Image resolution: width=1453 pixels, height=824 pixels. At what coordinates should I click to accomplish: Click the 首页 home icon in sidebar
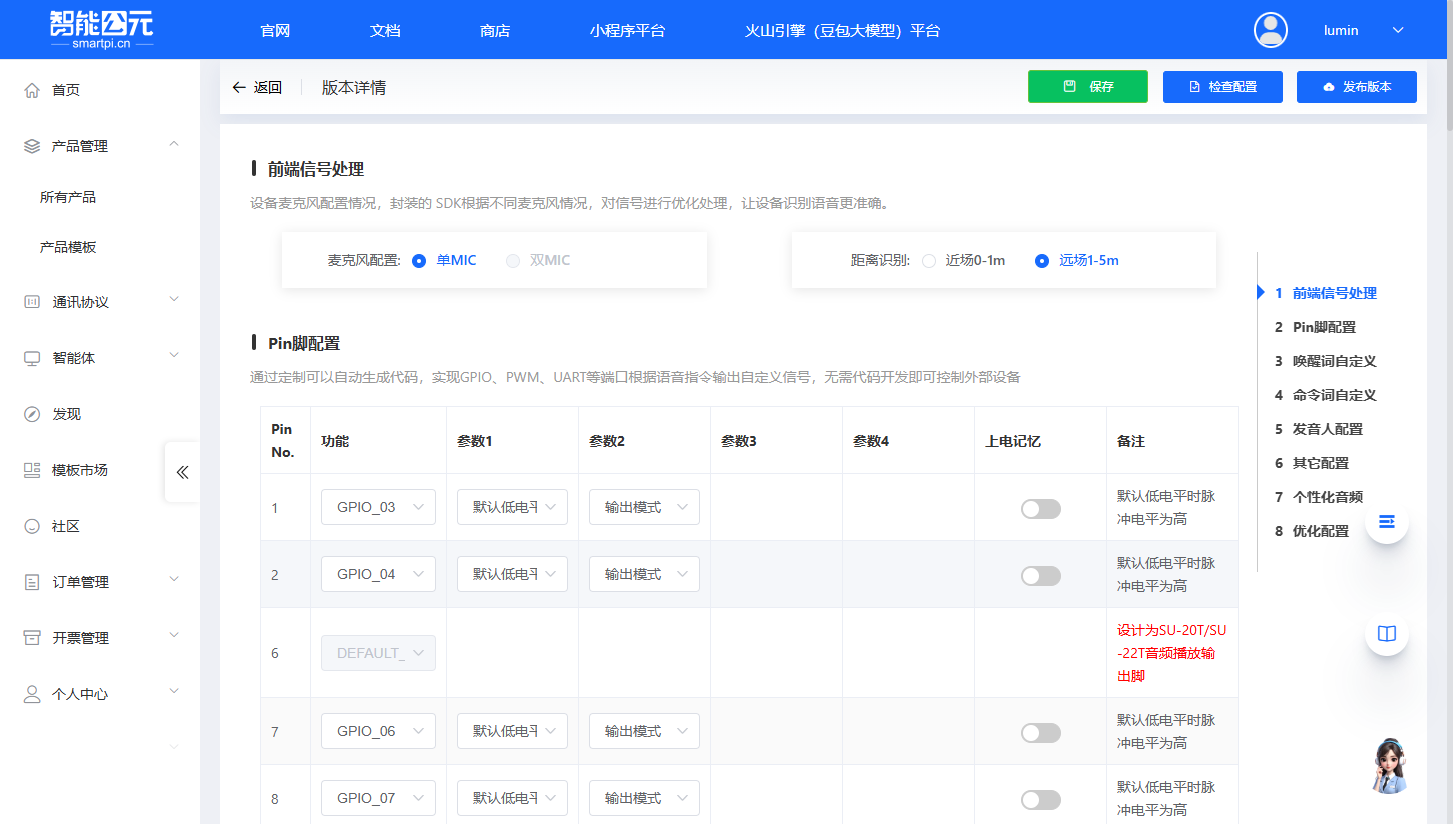(30, 89)
